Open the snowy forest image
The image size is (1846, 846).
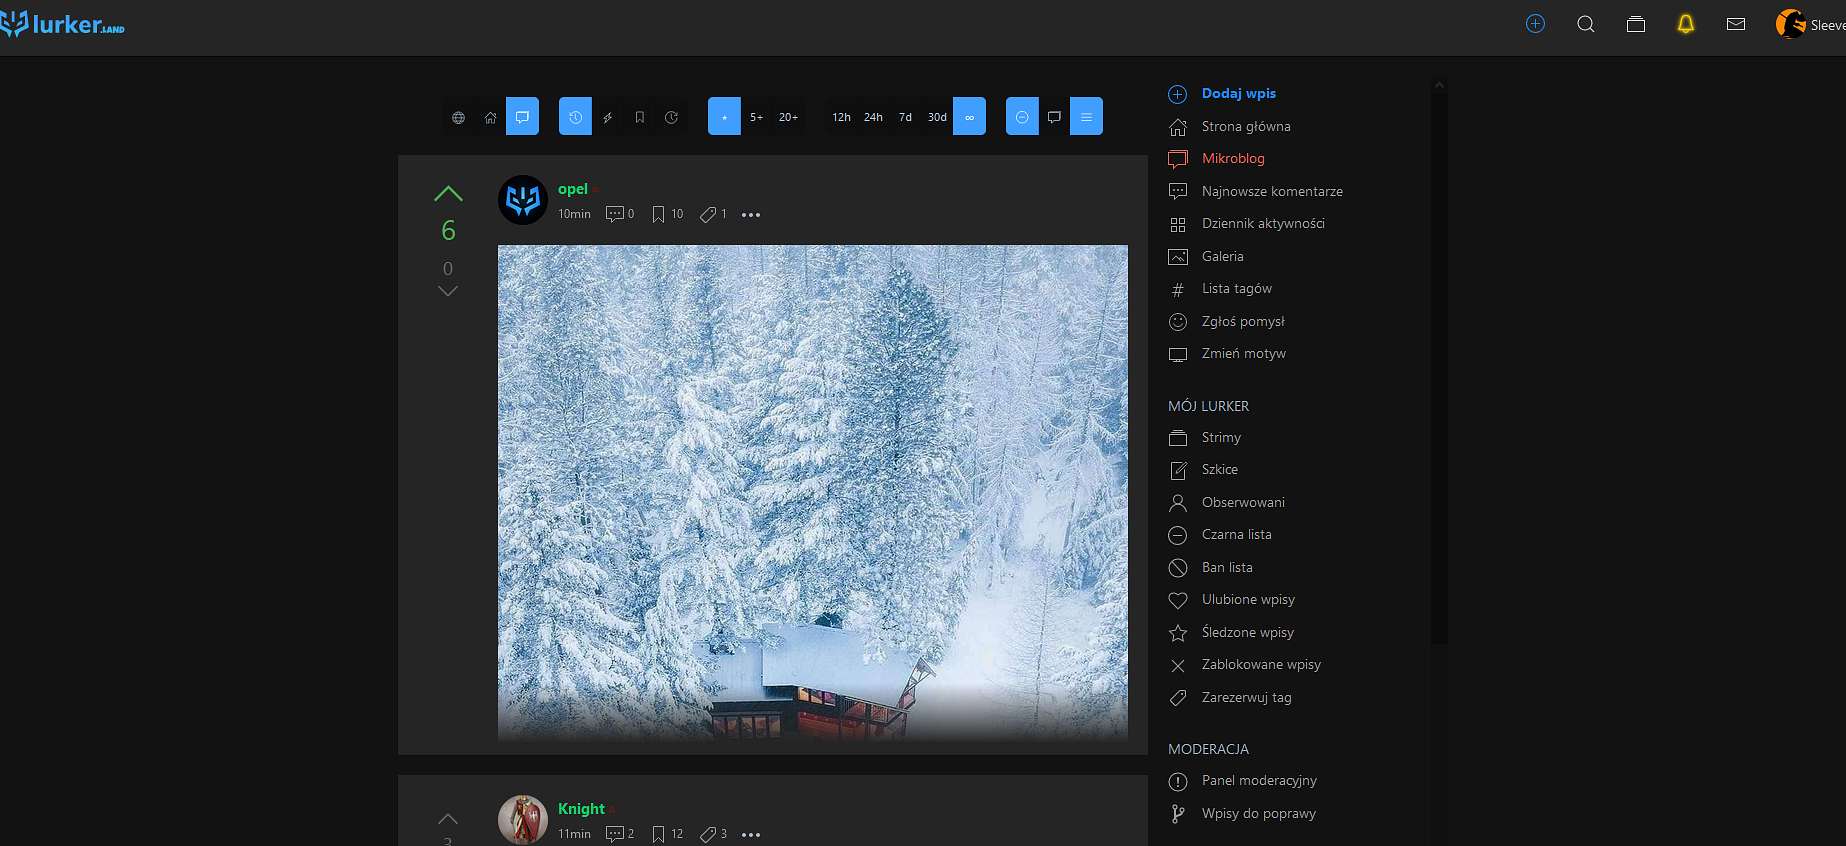[x=813, y=492]
